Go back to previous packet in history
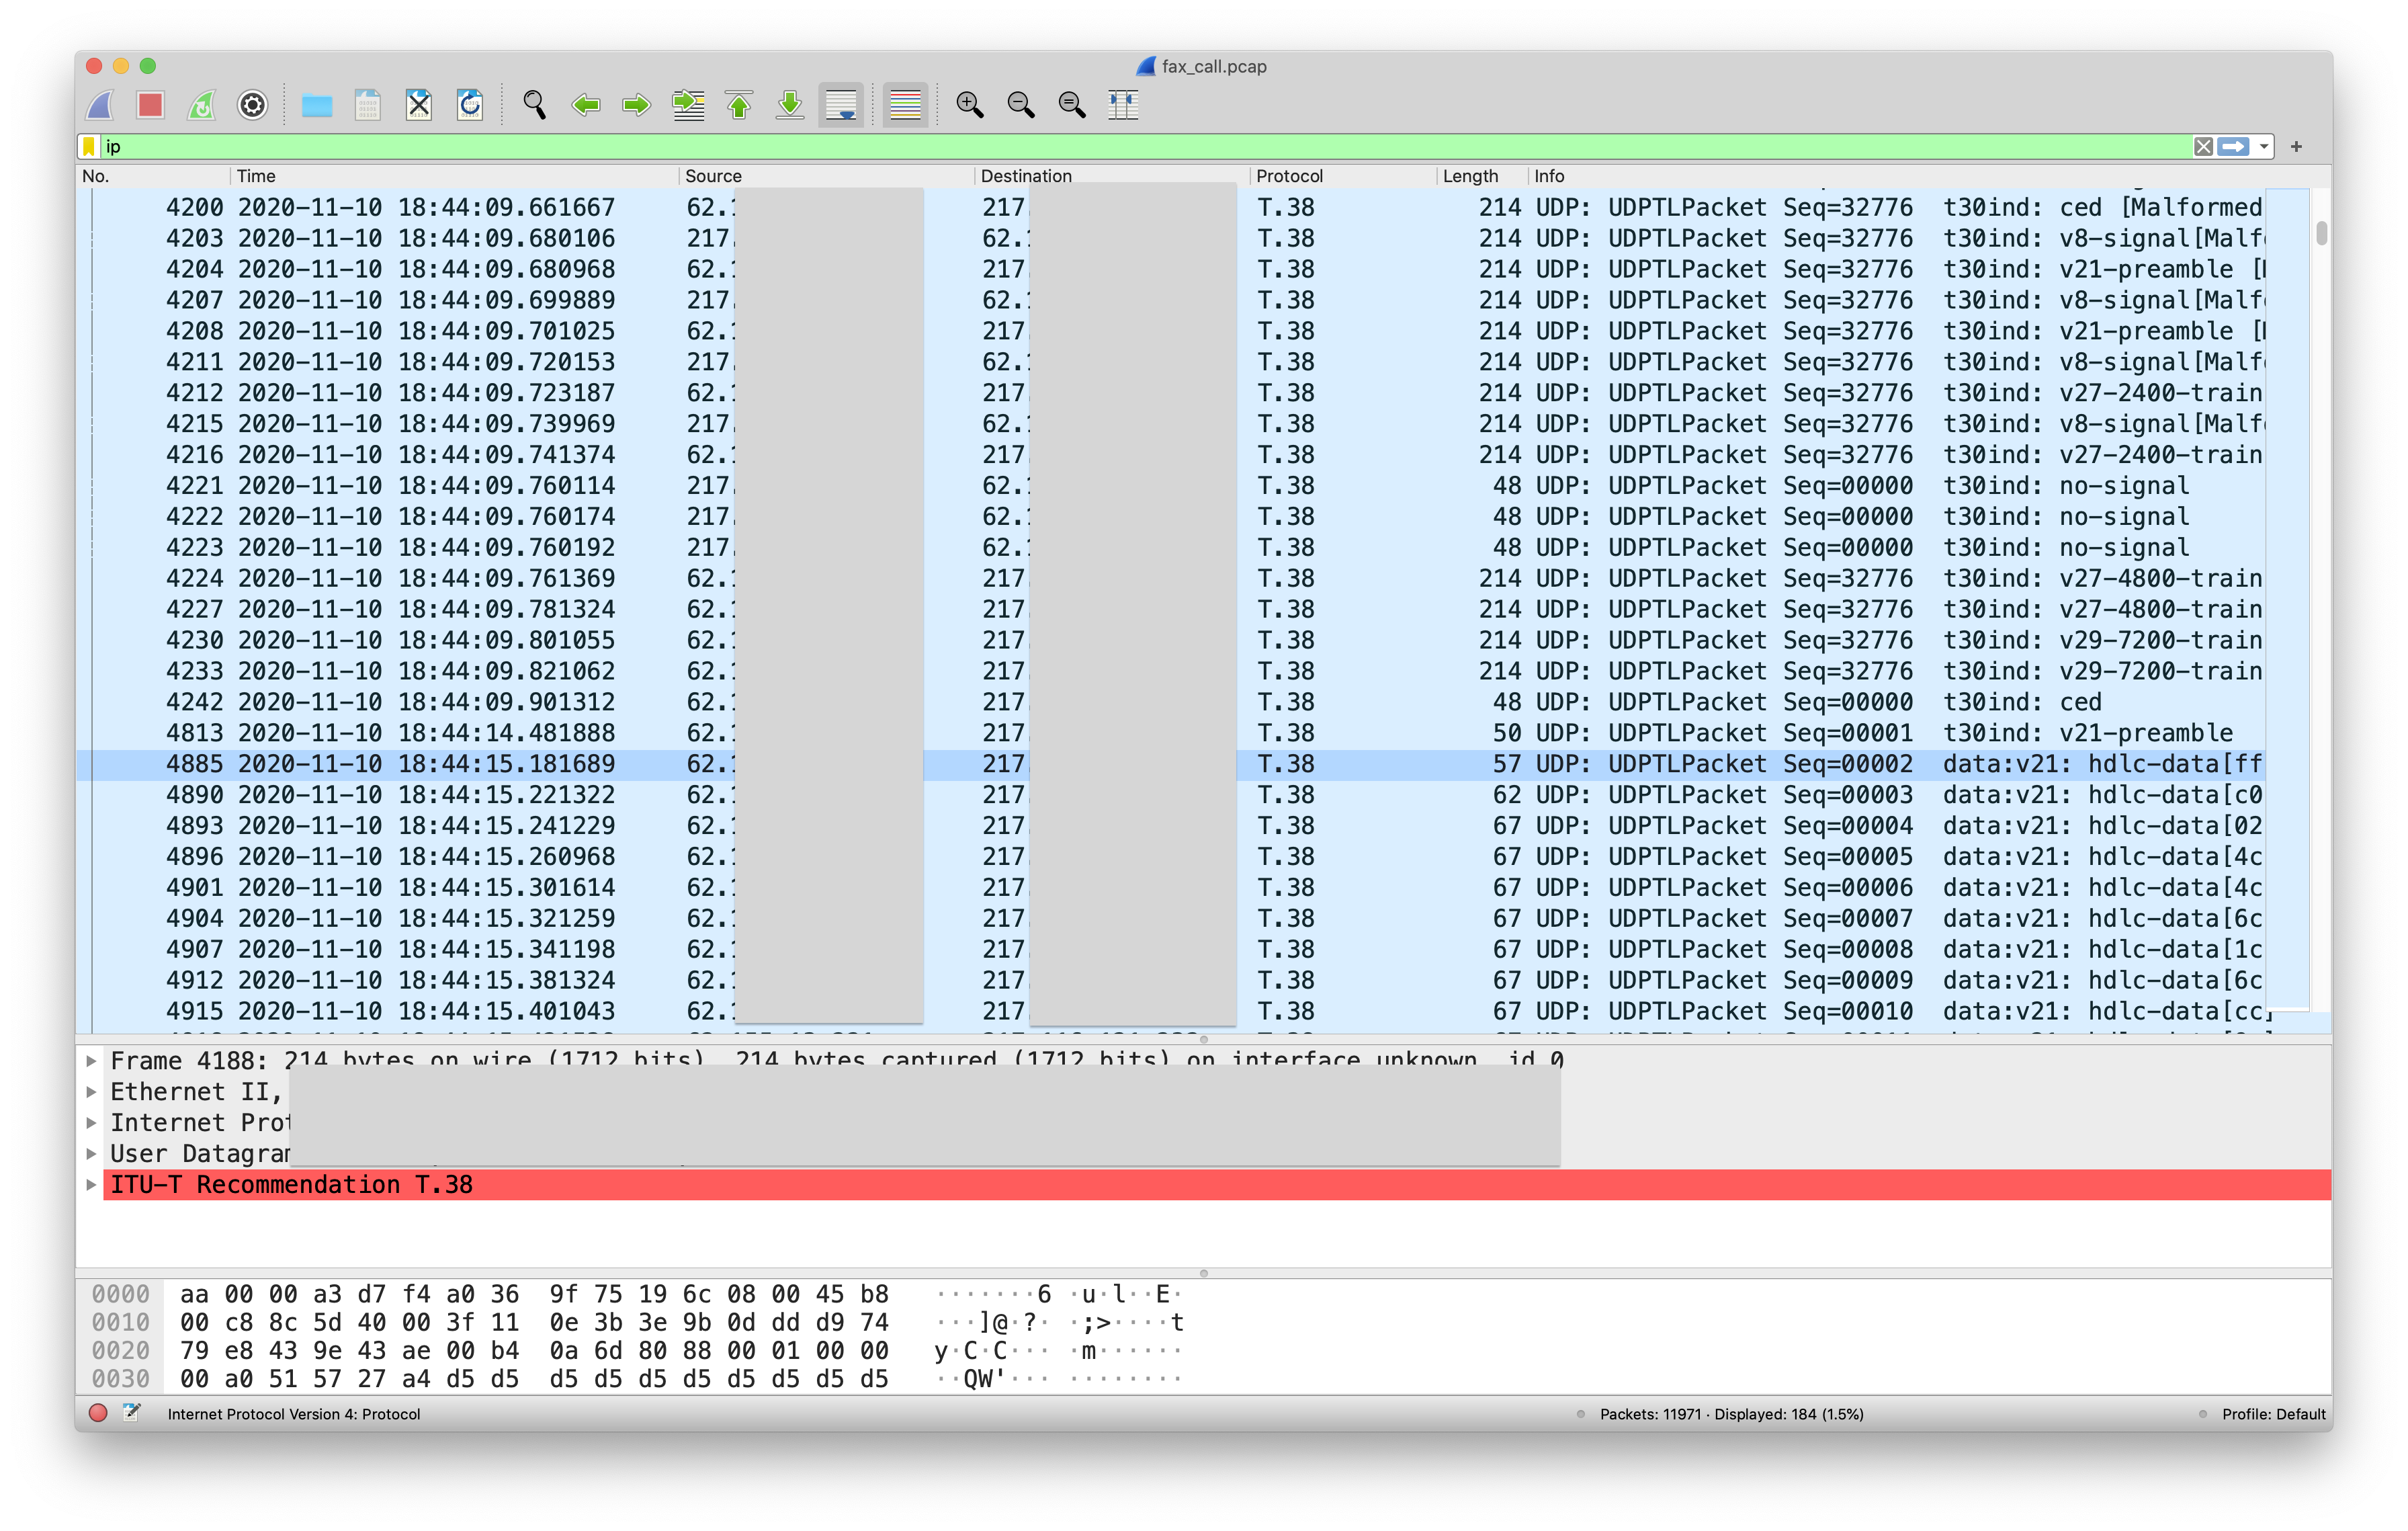2408x1531 pixels. coord(586,105)
